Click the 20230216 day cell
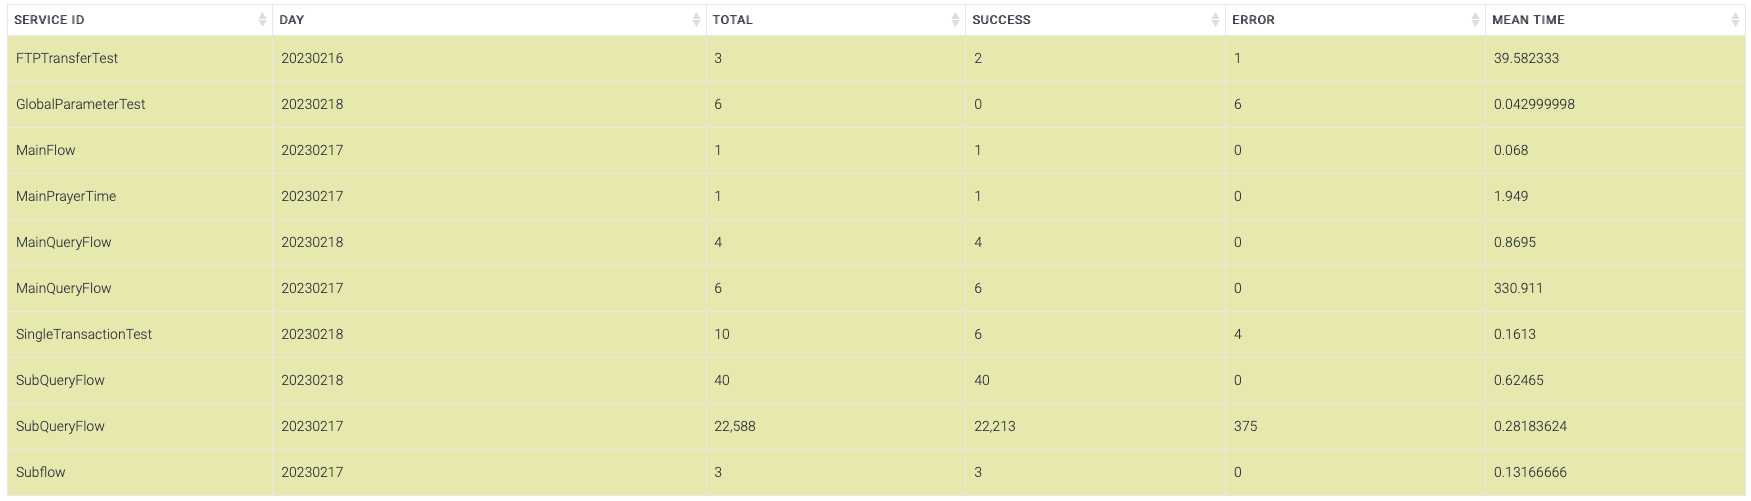 click(x=312, y=58)
